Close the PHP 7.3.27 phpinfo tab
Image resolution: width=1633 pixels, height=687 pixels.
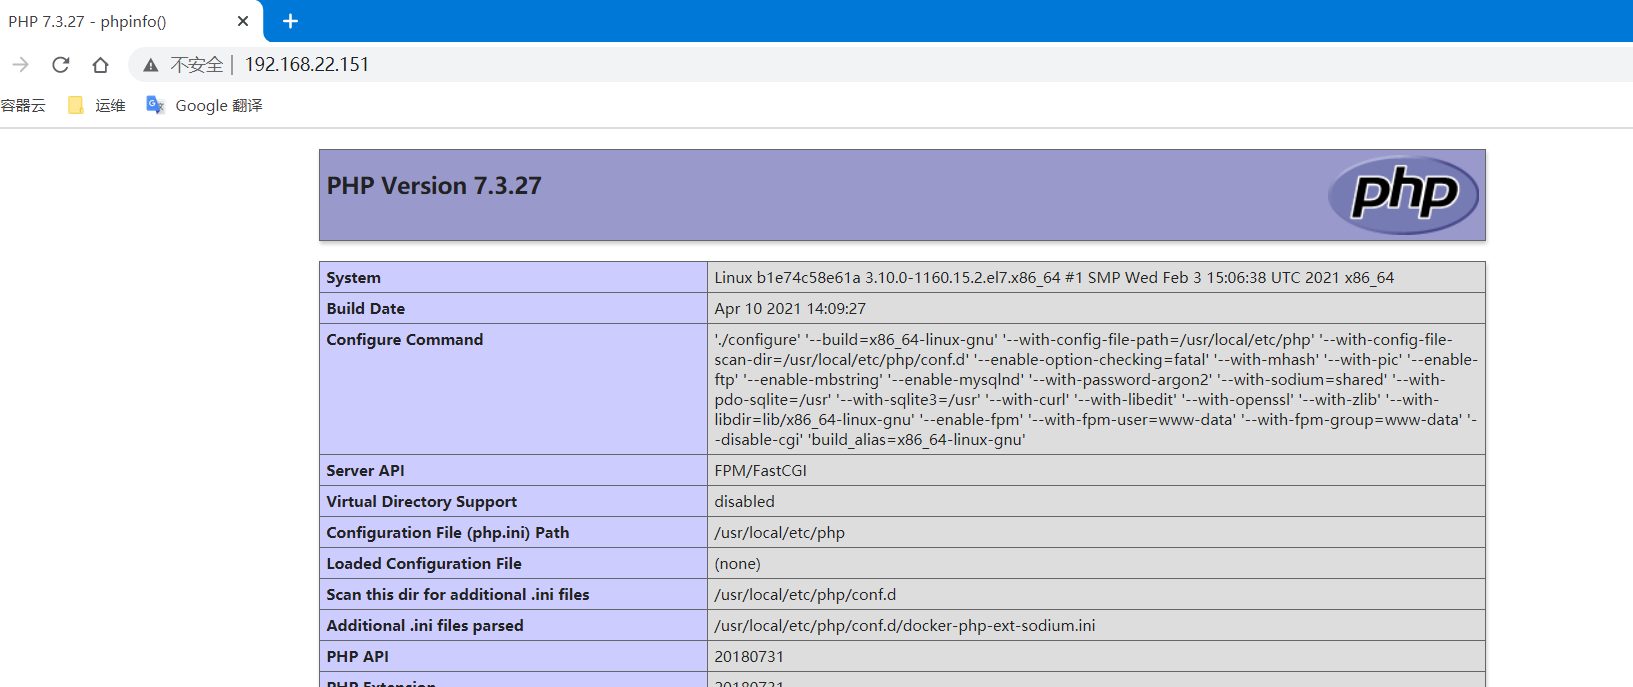coord(243,21)
